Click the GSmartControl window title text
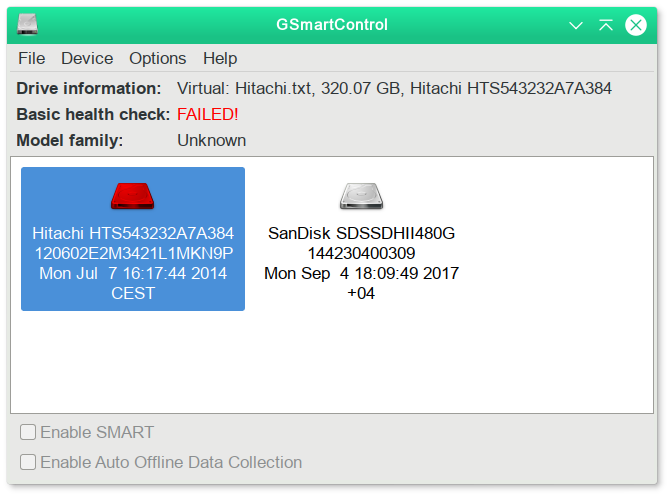The image size is (670, 497). [331, 24]
